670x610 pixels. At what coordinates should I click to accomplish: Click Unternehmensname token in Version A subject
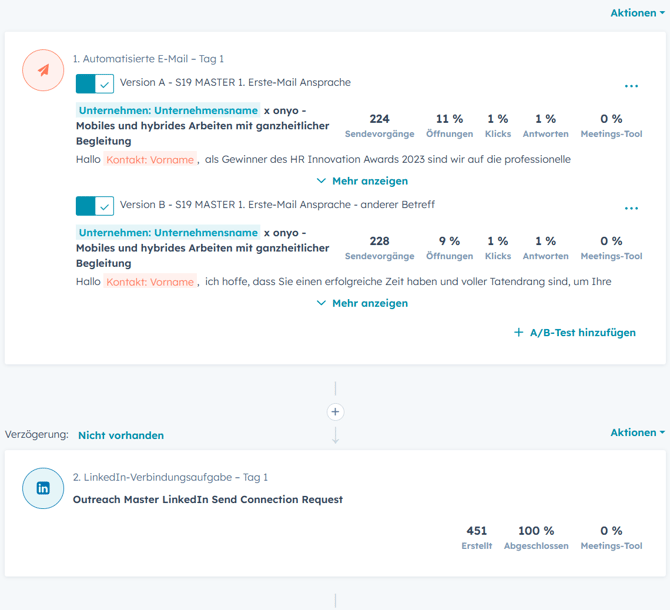(168, 110)
